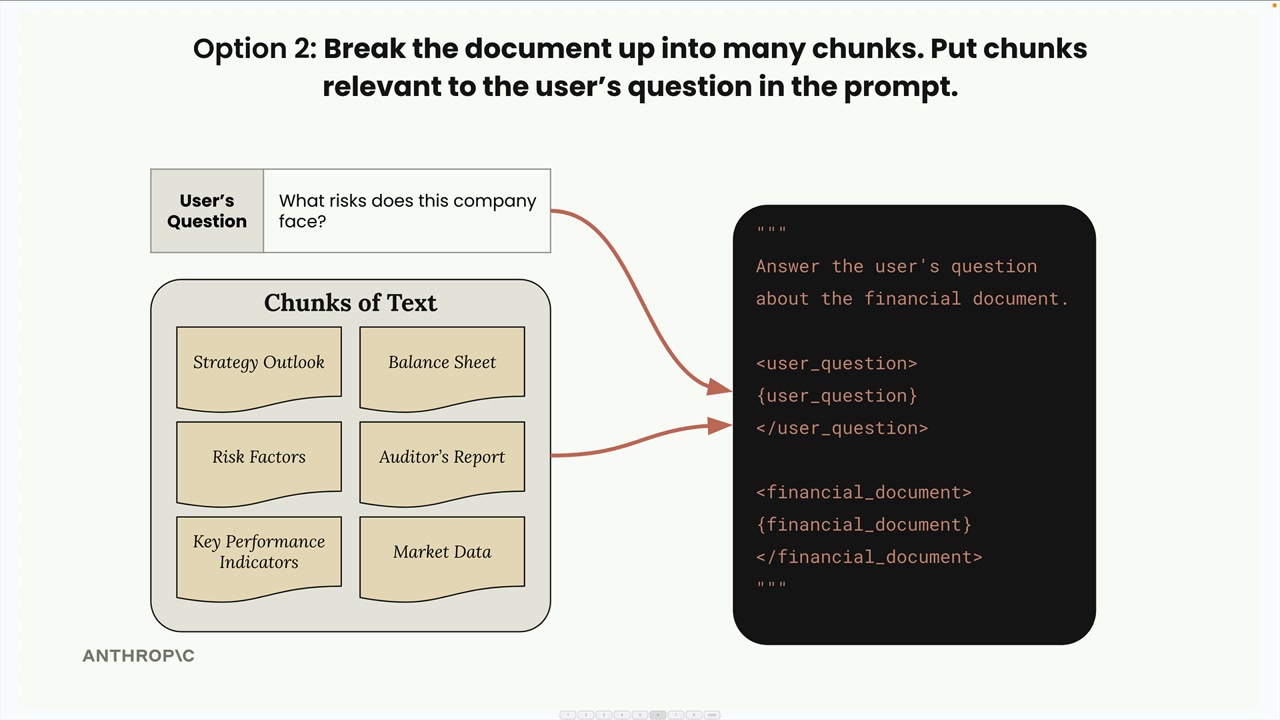Viewport: 1280px width, 720px height.
Task: Click the Strategy Outlook chunk
Action: click(x=259, y=364)
